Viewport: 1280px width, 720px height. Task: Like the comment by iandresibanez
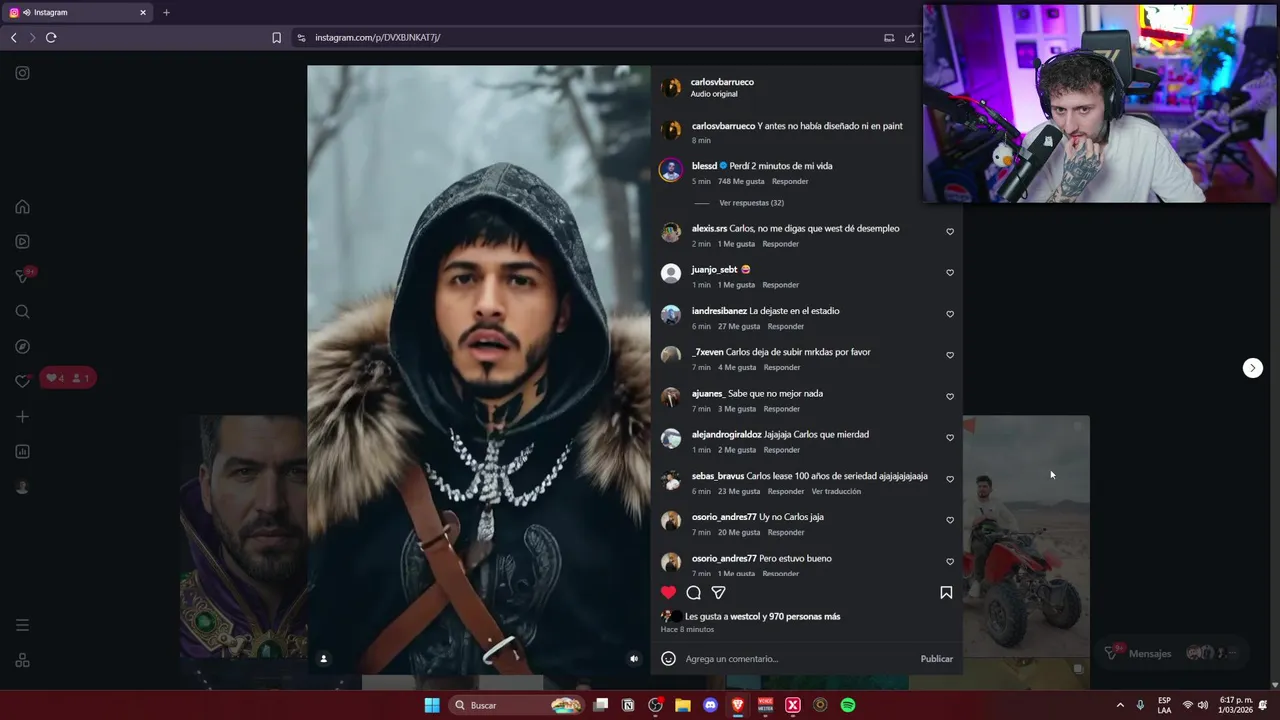pos(950,314)
